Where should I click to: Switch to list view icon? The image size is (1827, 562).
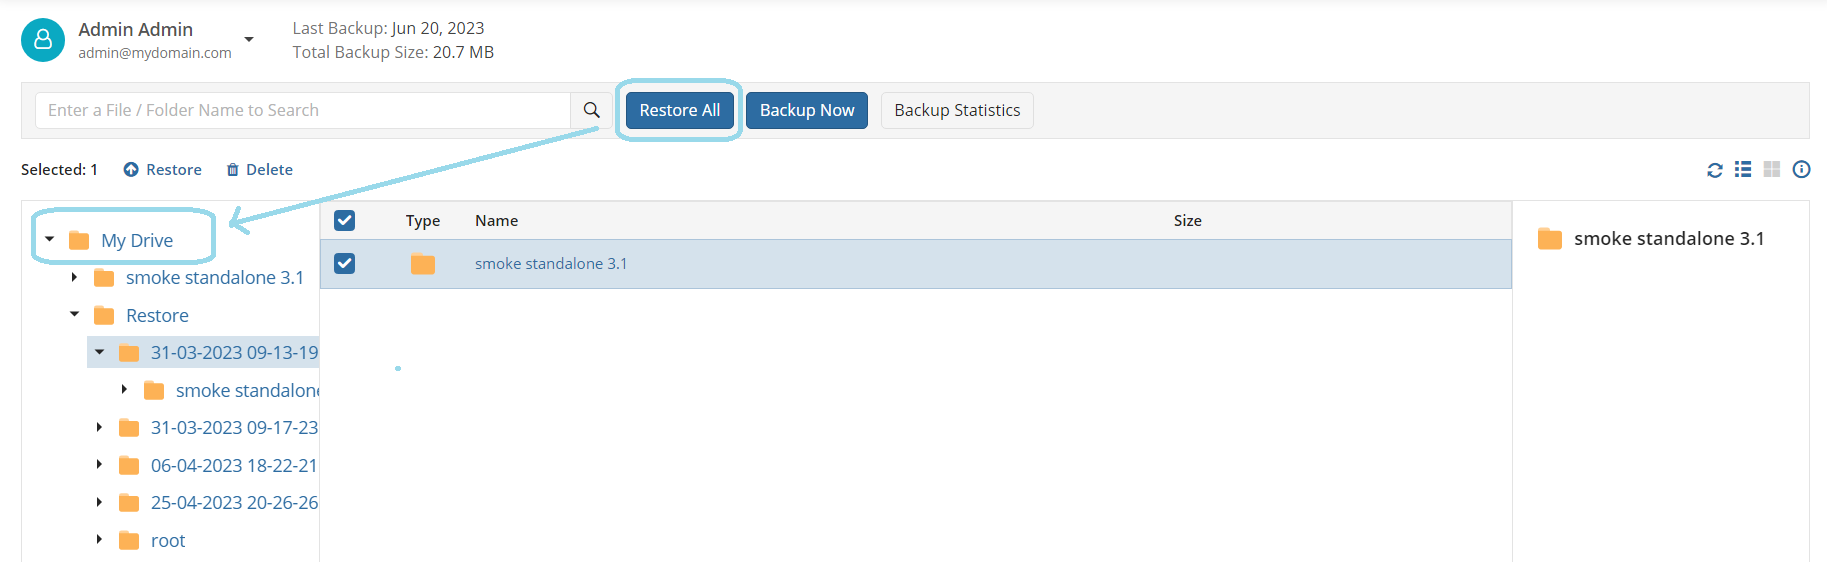(1743, 170)
